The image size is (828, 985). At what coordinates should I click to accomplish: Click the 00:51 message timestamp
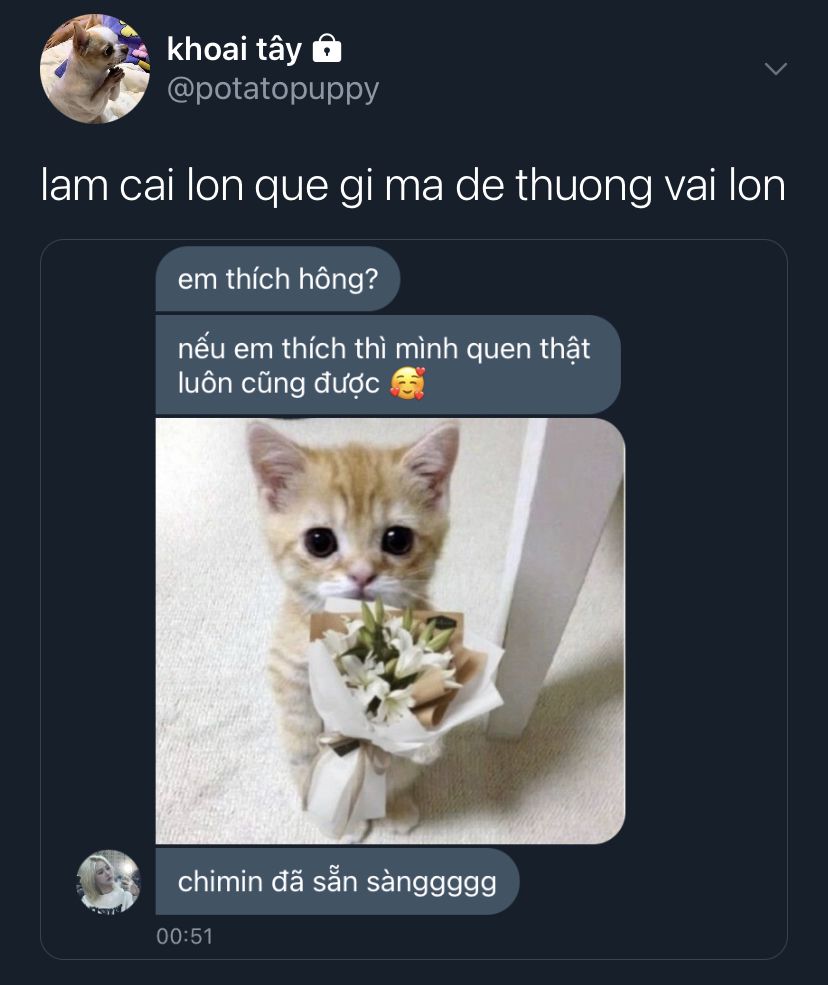[x=185, y=937]
